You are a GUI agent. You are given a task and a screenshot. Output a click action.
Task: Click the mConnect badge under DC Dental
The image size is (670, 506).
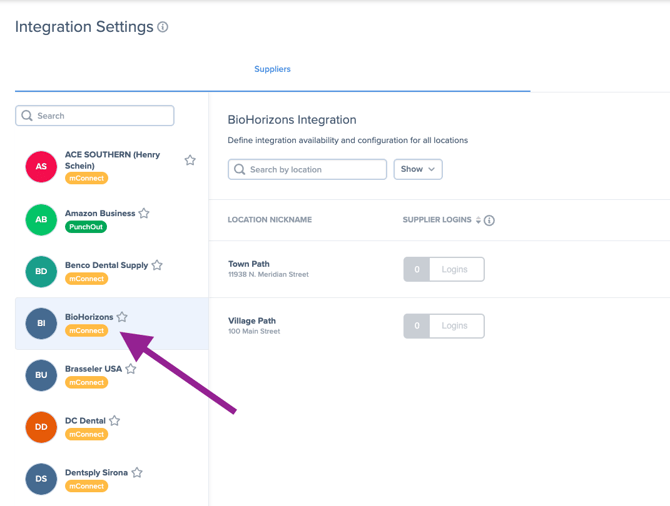pos(86,435)
